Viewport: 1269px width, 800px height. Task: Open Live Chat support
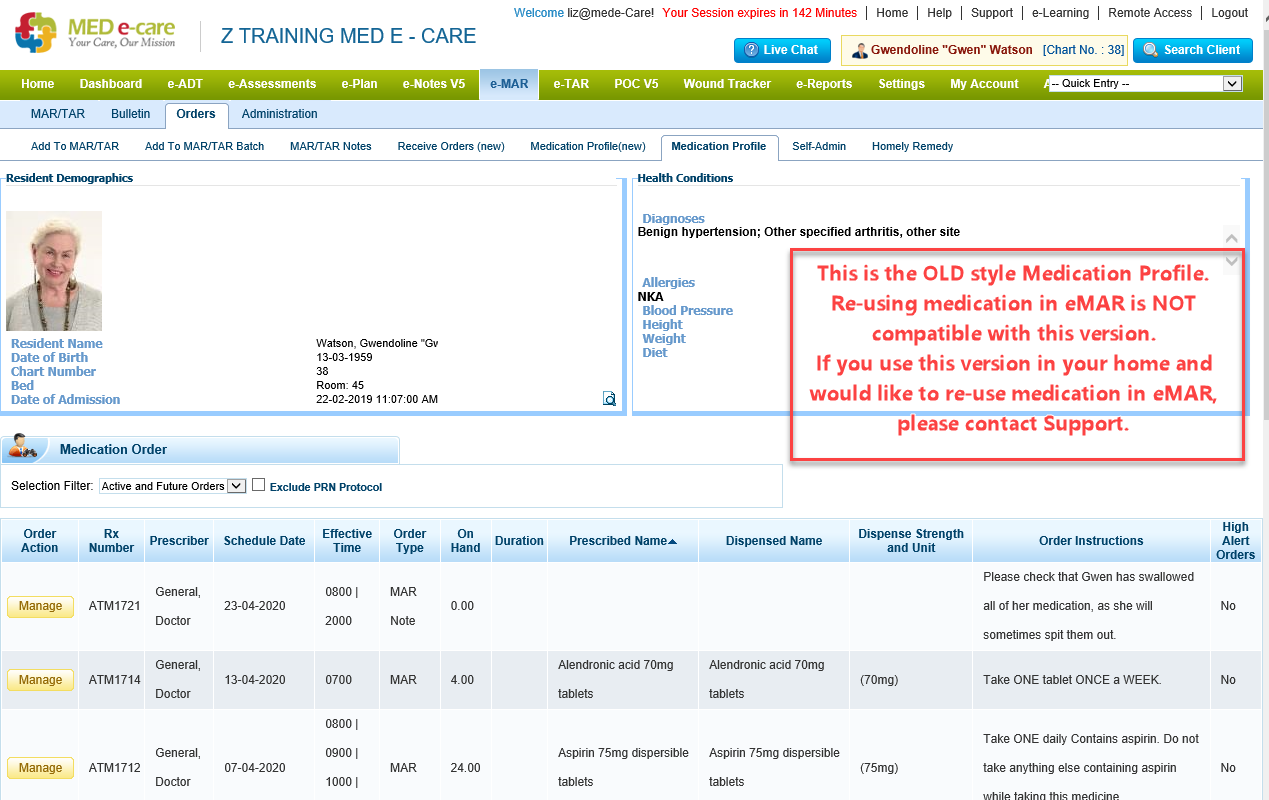coord(781,50)
